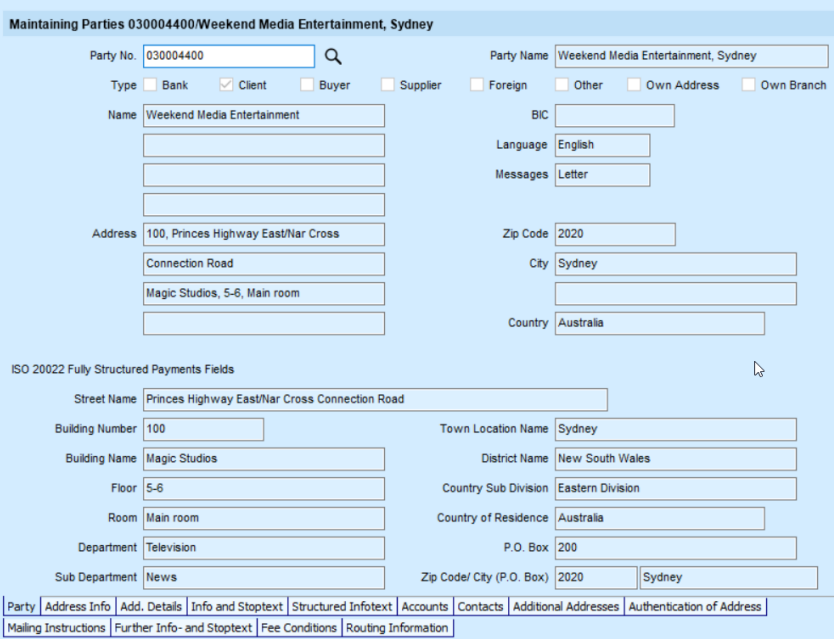Click District Name field New South Wales
This screenshot has width=834, height=639.
(x=675, y=459)
